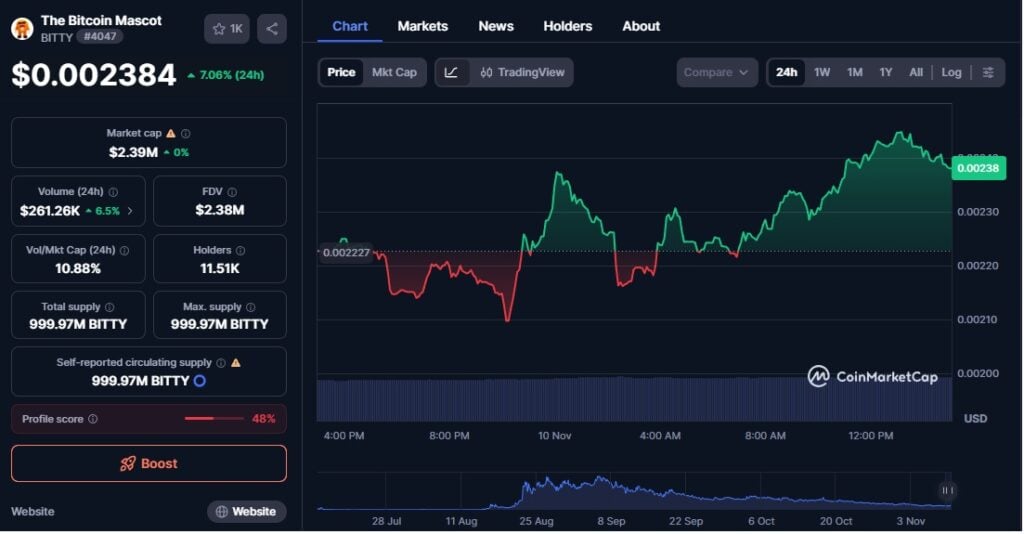Image resolution: width=1024 pixels, height=534 pixels.
Task: Select the line chart type icon
Action: coord(451,72)
